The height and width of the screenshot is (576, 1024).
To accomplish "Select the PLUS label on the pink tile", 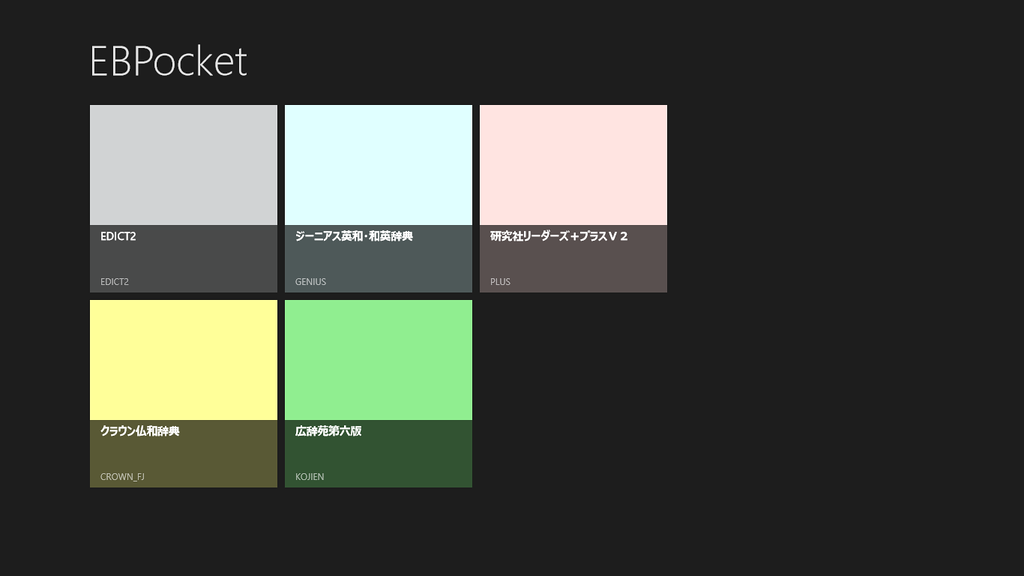I will [x=498, y=281].
